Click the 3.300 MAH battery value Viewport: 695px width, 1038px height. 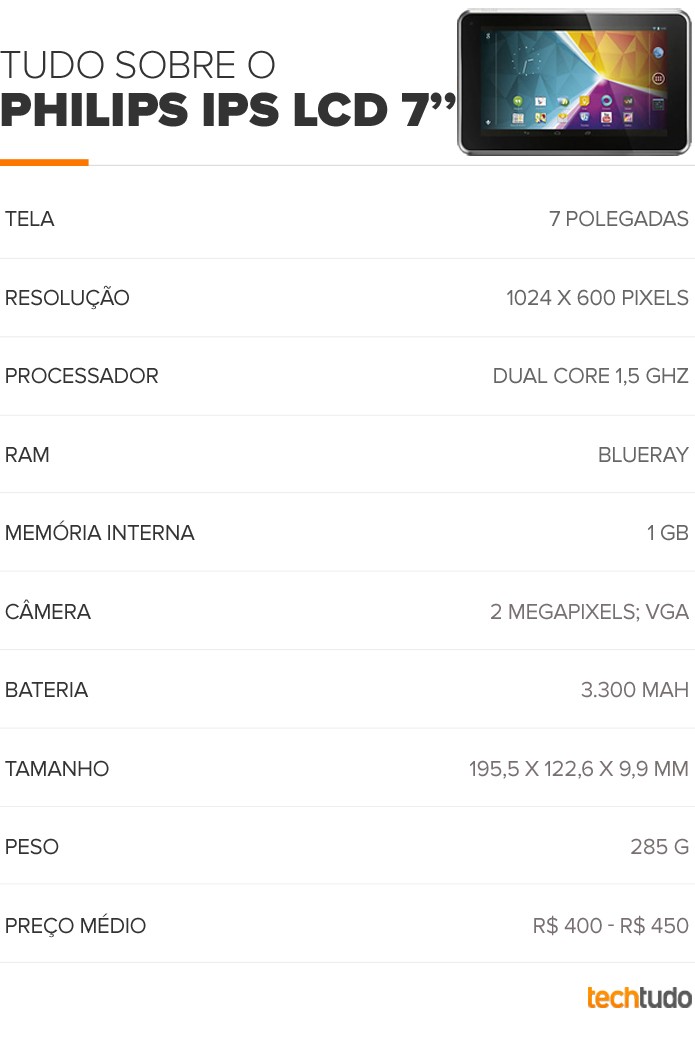[x=635, y=690]
